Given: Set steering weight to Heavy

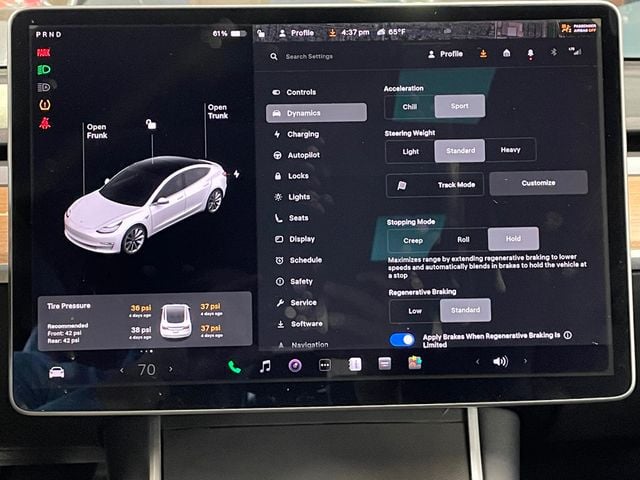Looking at the screenshot, I should pos(510,150).
